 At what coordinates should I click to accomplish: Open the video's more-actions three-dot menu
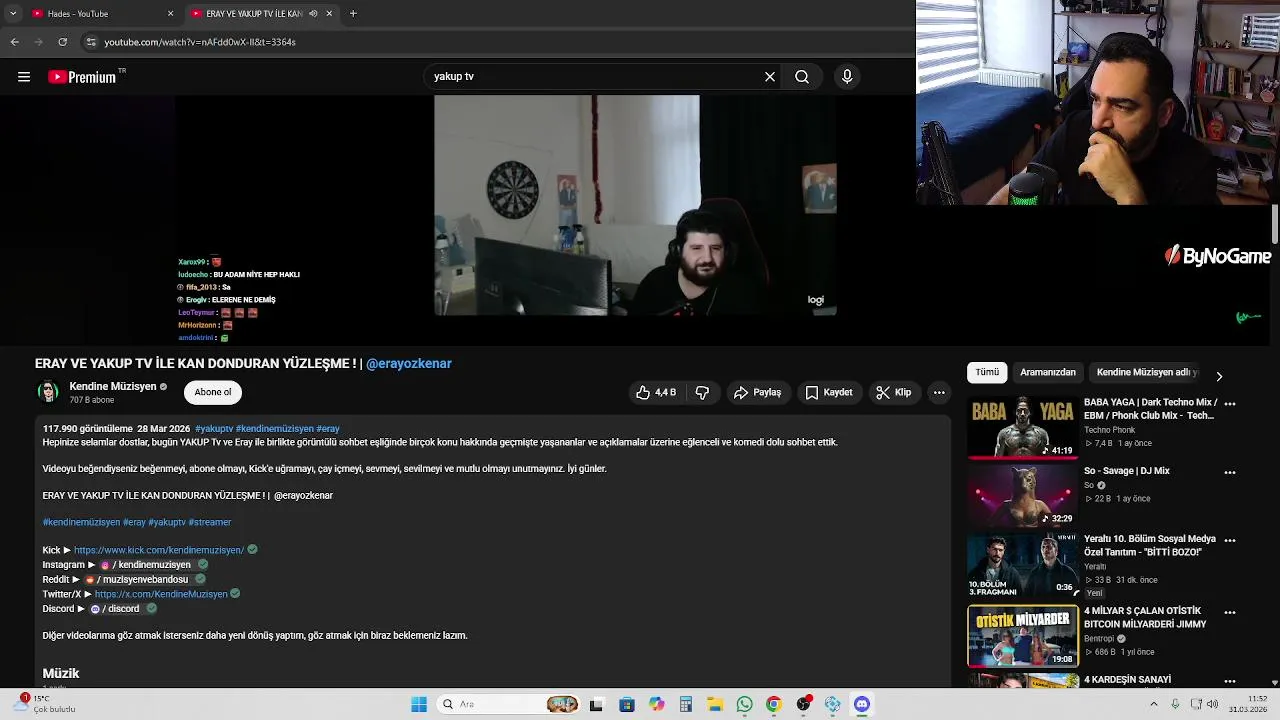click(939, 393)
